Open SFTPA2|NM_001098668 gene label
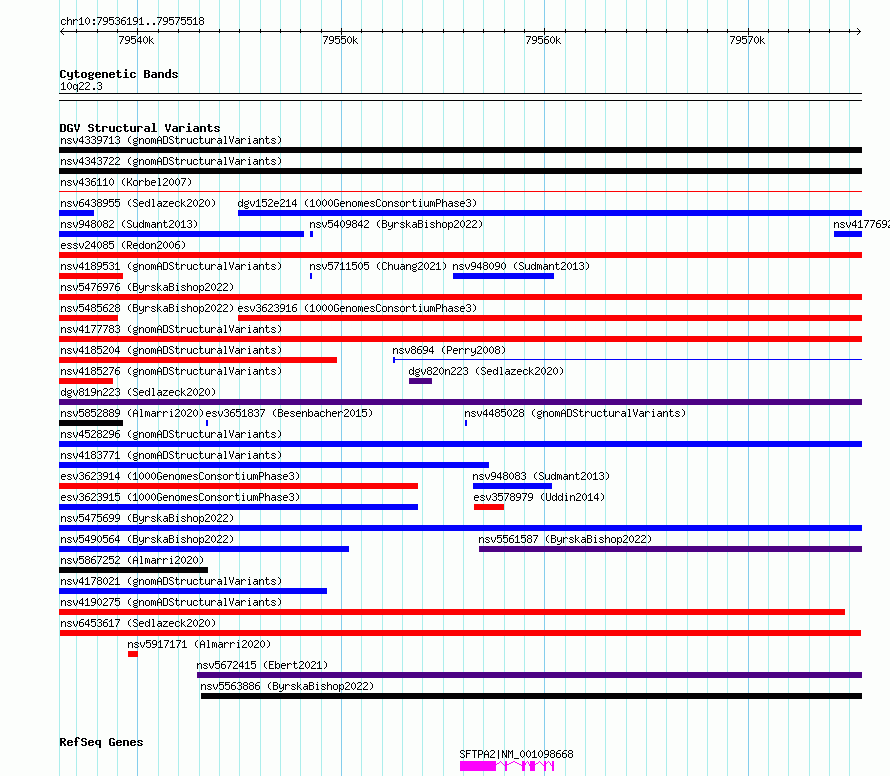This screenshot has height=776, width=890. [517, 754]
